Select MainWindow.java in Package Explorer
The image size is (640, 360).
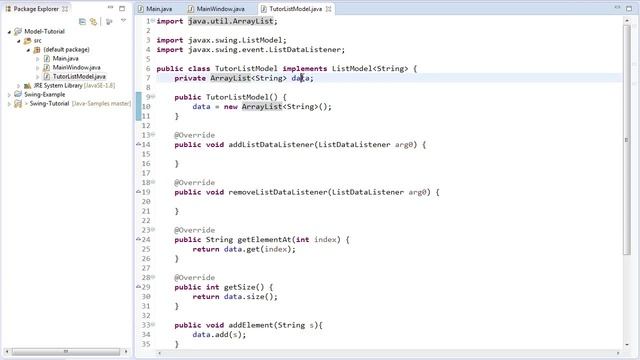pos(76,68)
